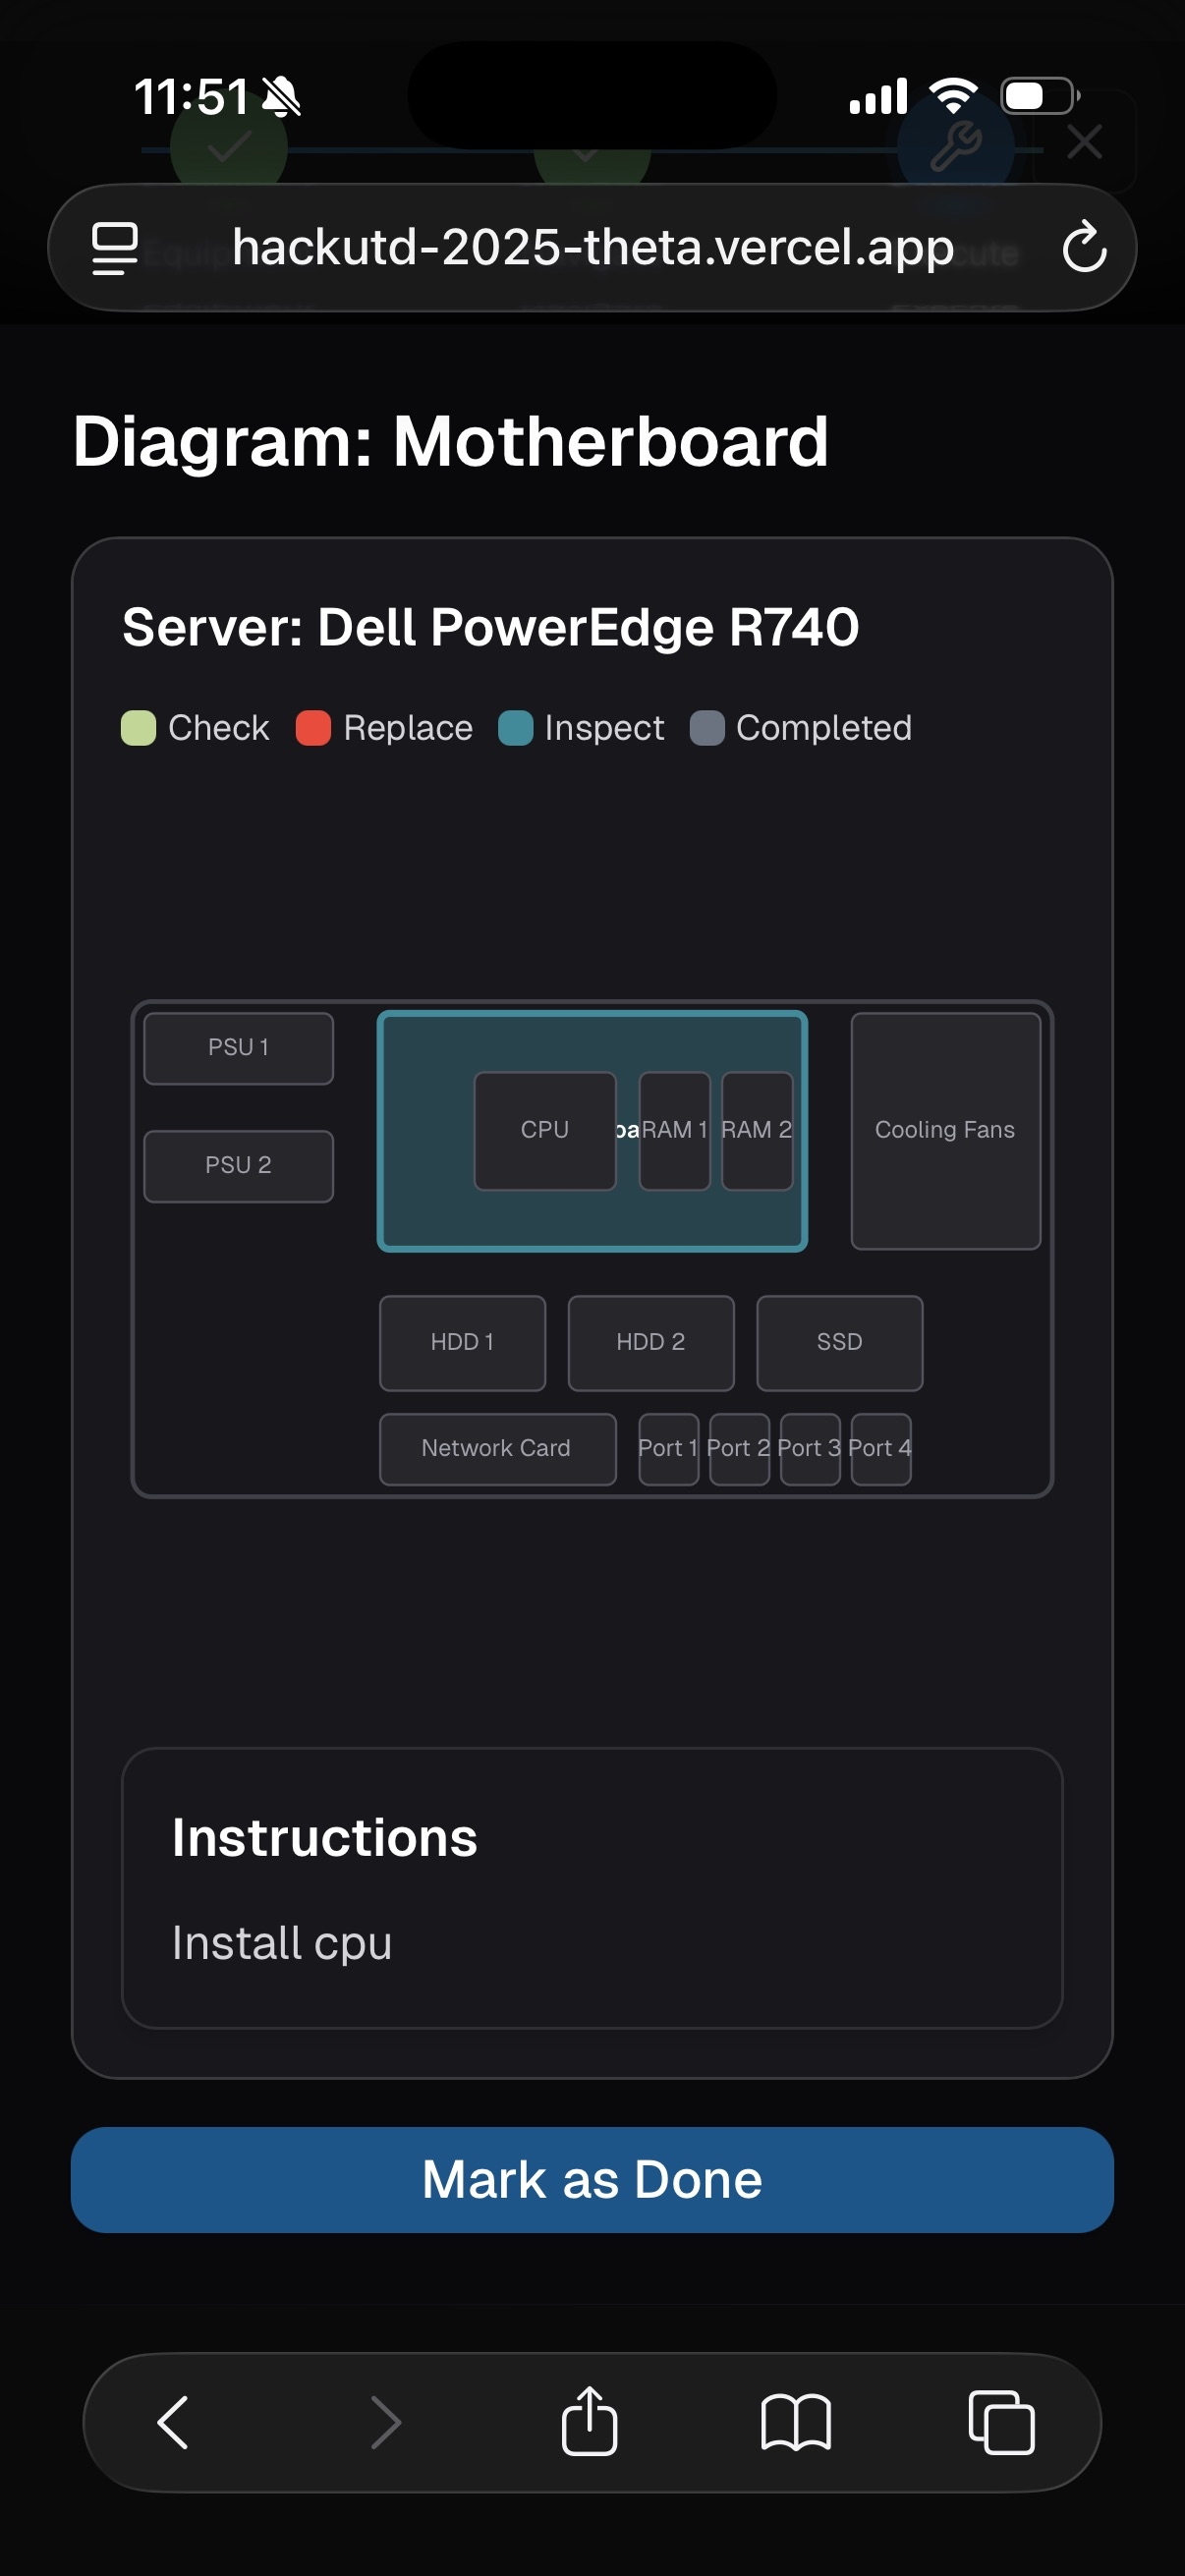
Task: Close the dialog with the X icon
Action: tap(1085, 142)
